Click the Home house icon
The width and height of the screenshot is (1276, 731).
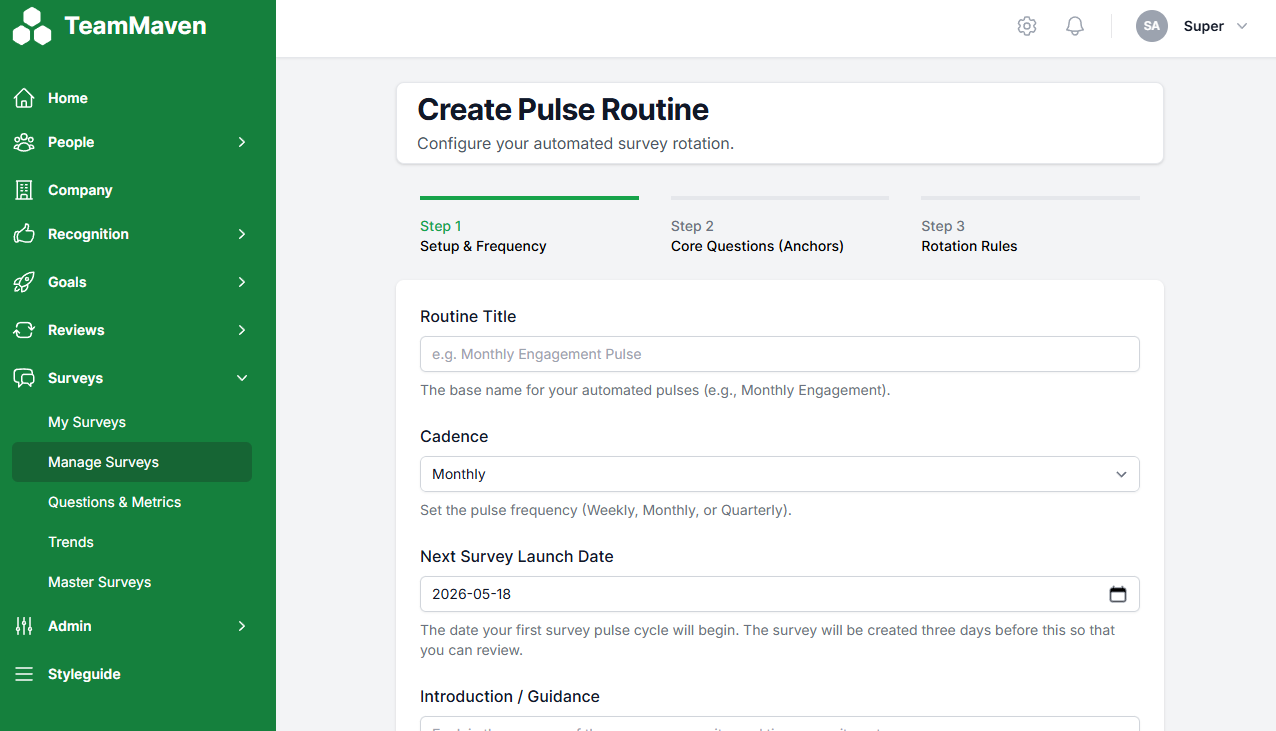click(24, 98)
